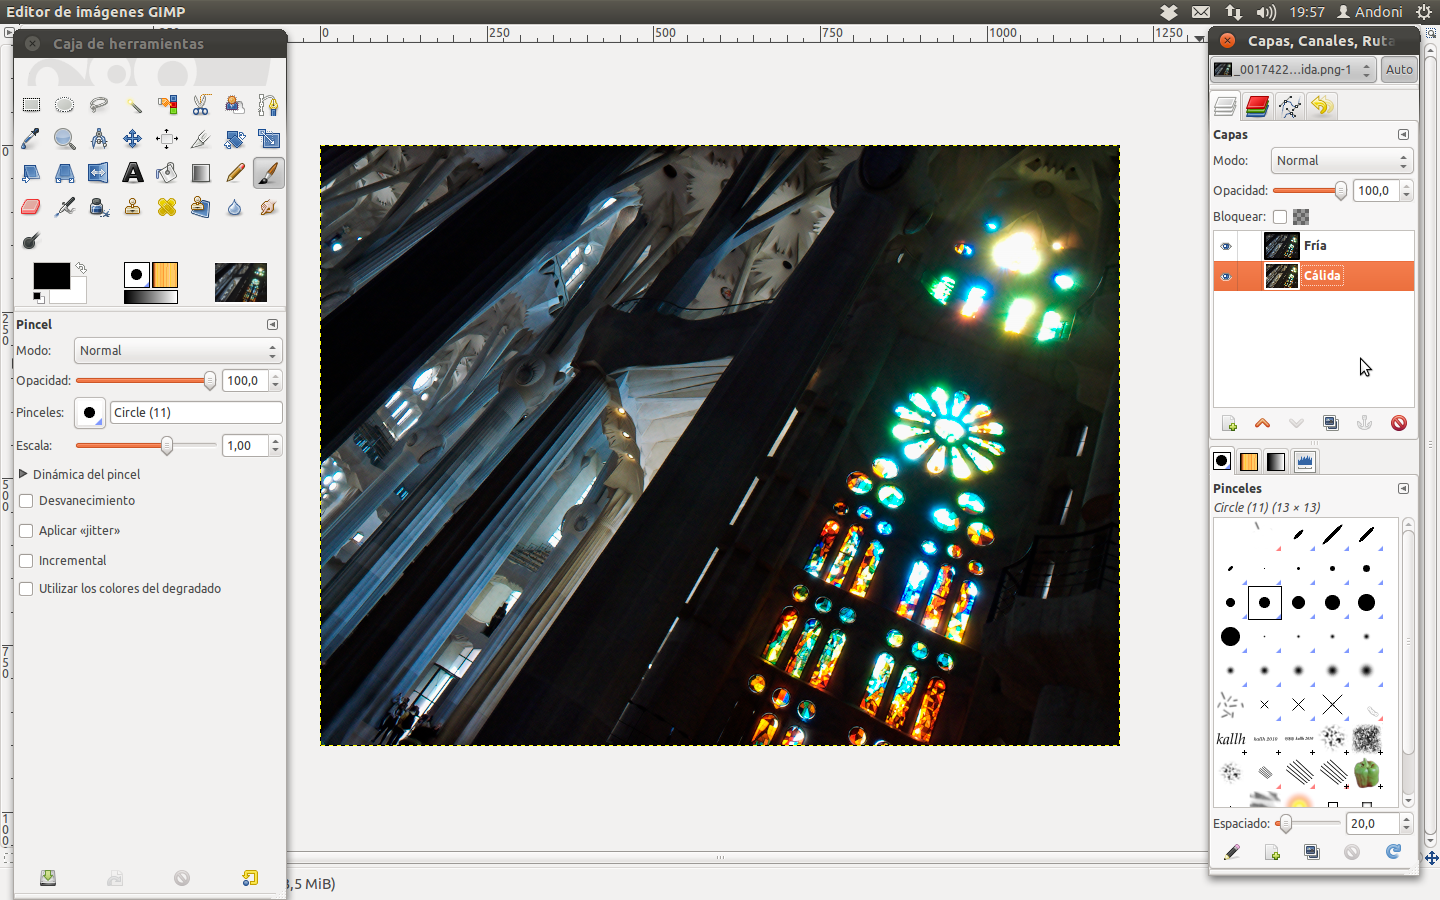Open the Capas panel configuration menu arrow
The width and height of the screenshot is (1440, 900).
[x=1403, y=135]
